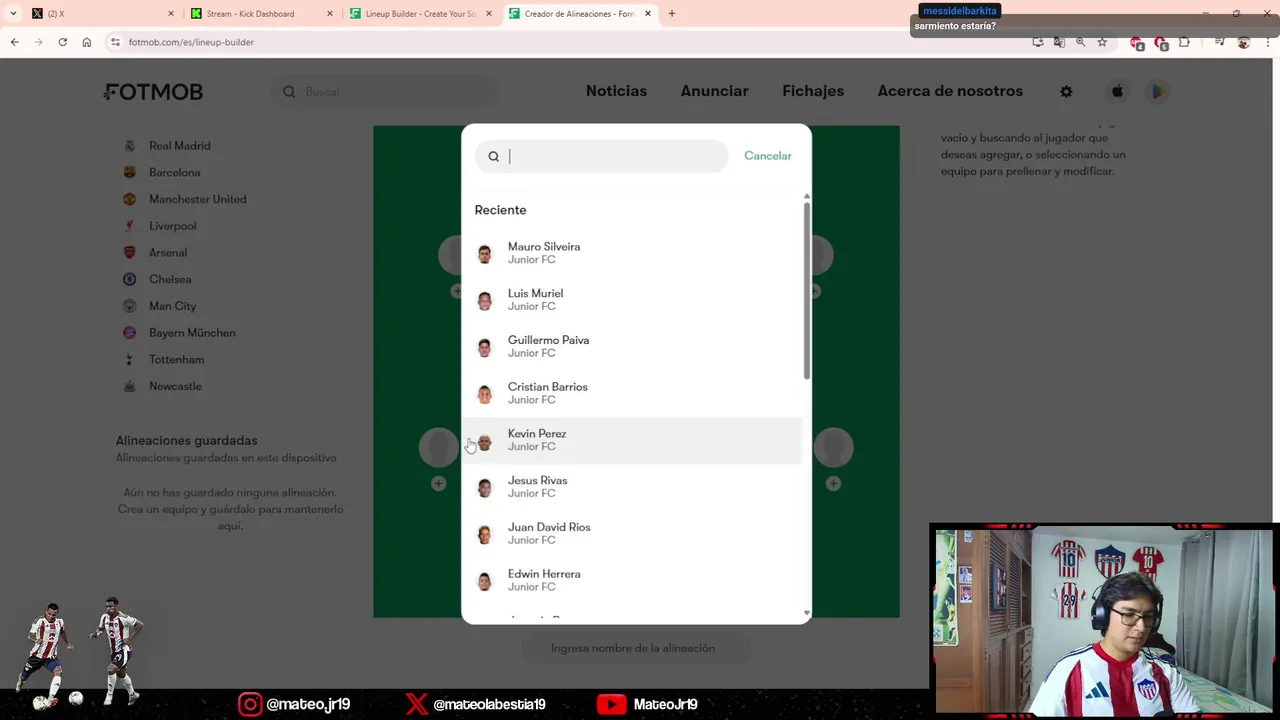Open Acerca de nosotros page
Viewport: 1280px width, 720px height.
click(x=950, y=91)
